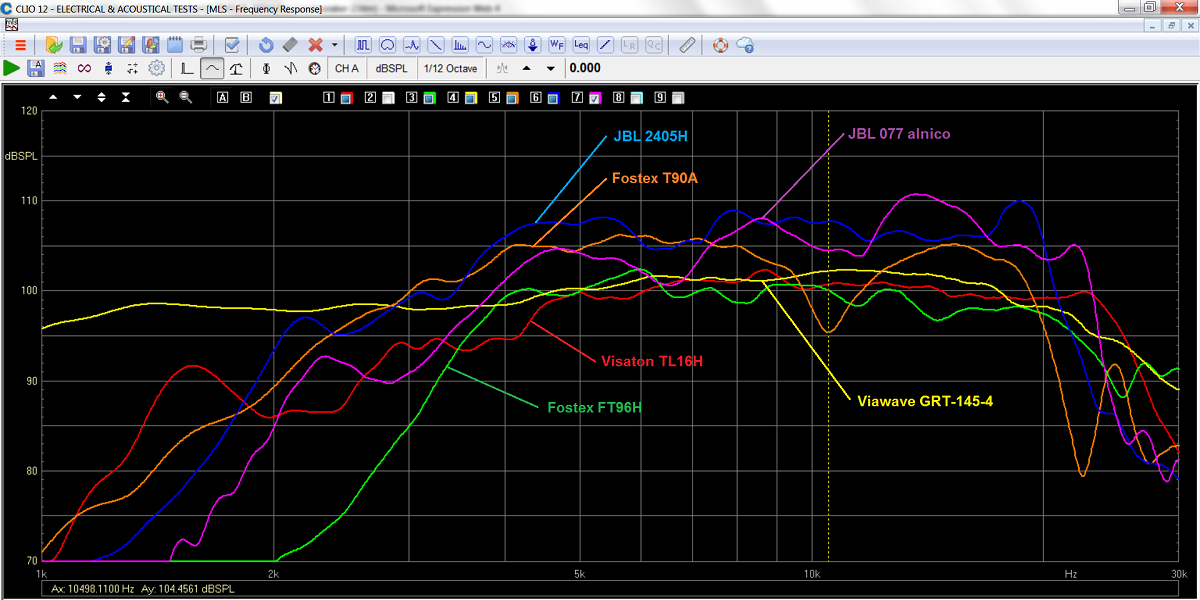The width and height of the screenshot is (1200, 600).
Task: Toggle overlay curve 4 yellow checkbox
Action: pyautogui.click(x=470, y=98)
